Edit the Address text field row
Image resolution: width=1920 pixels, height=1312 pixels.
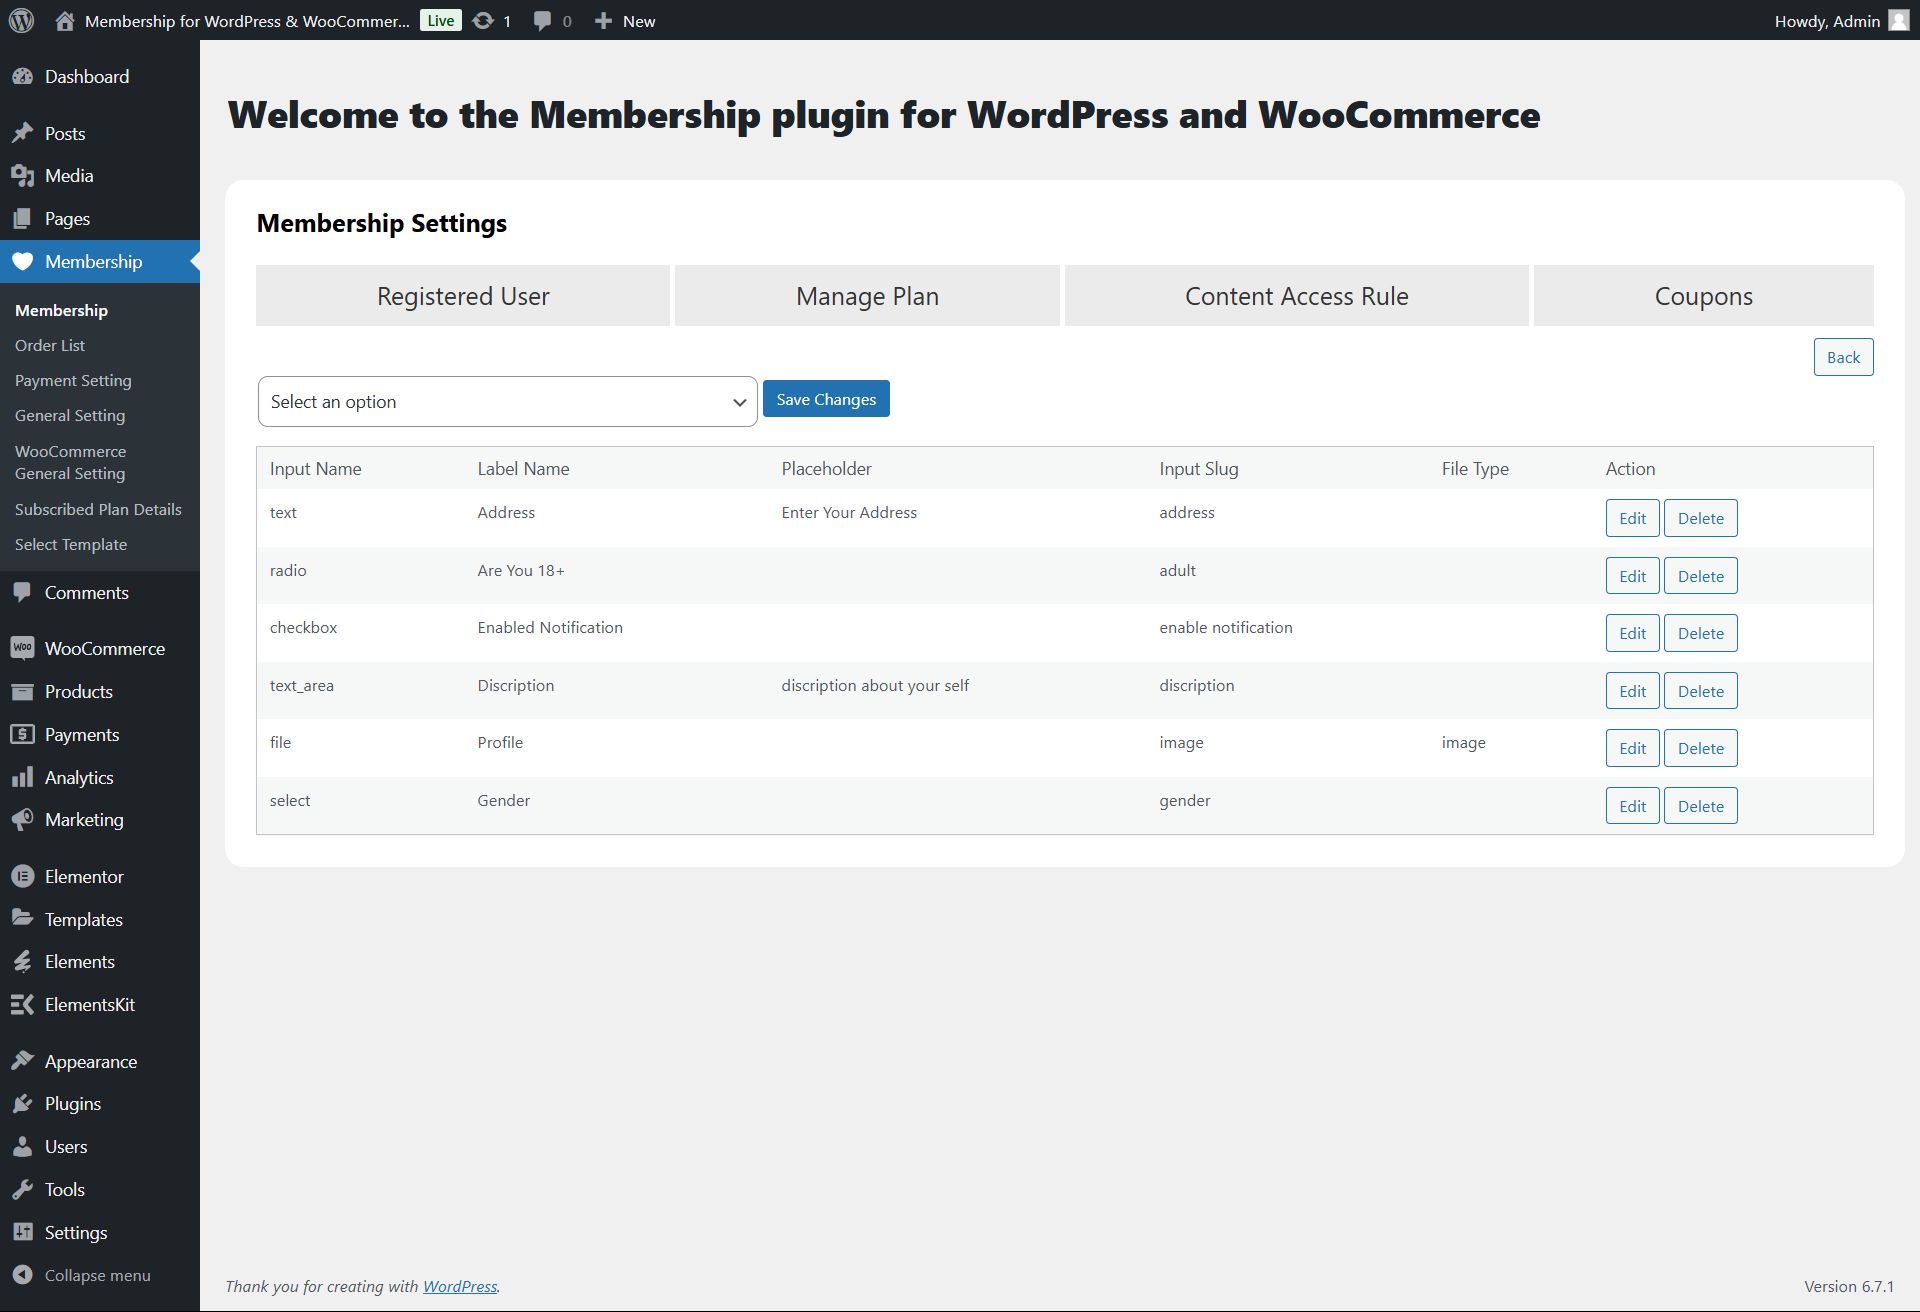(1632, 518)
